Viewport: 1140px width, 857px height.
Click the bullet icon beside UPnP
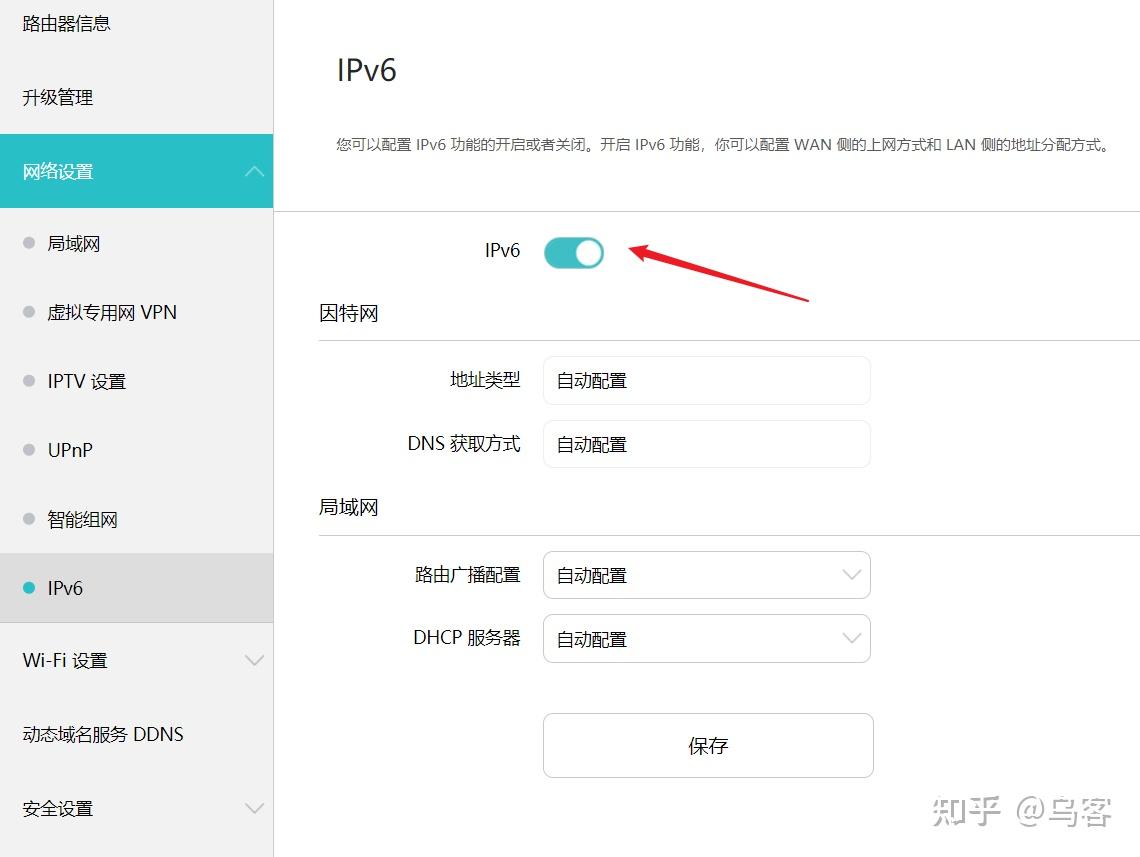pyautogui.click(x=27, y=450)
